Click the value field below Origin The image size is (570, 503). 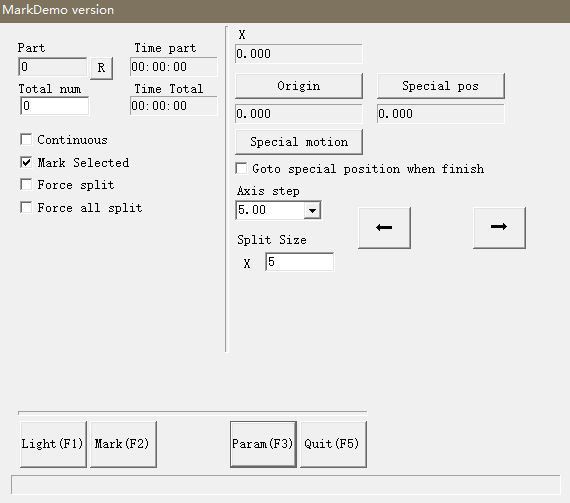click(x=299, y=114)
